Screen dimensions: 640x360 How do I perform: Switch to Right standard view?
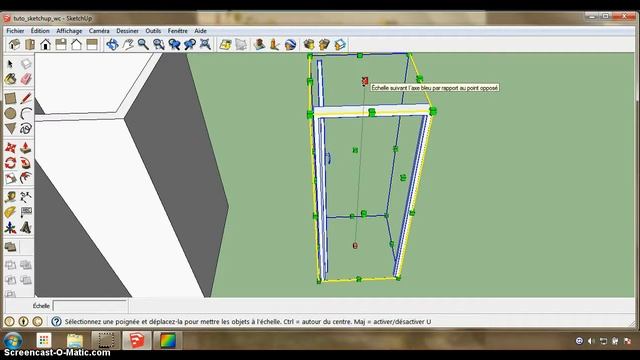tap(61, 44)
